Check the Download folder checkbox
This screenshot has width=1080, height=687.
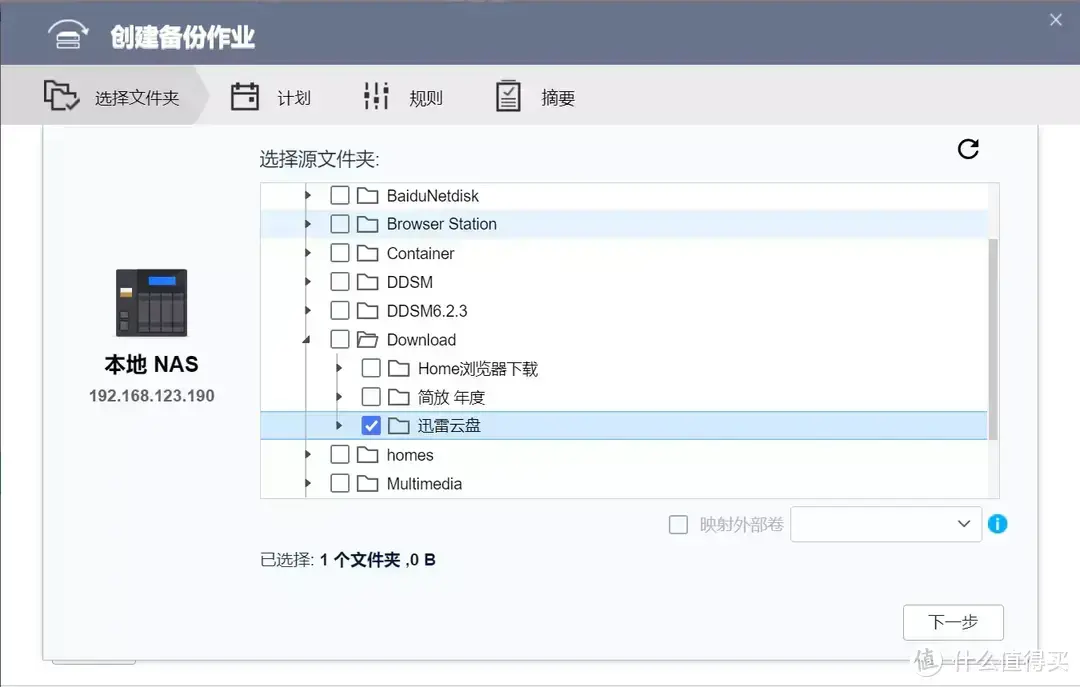click(x=340, y=339)
